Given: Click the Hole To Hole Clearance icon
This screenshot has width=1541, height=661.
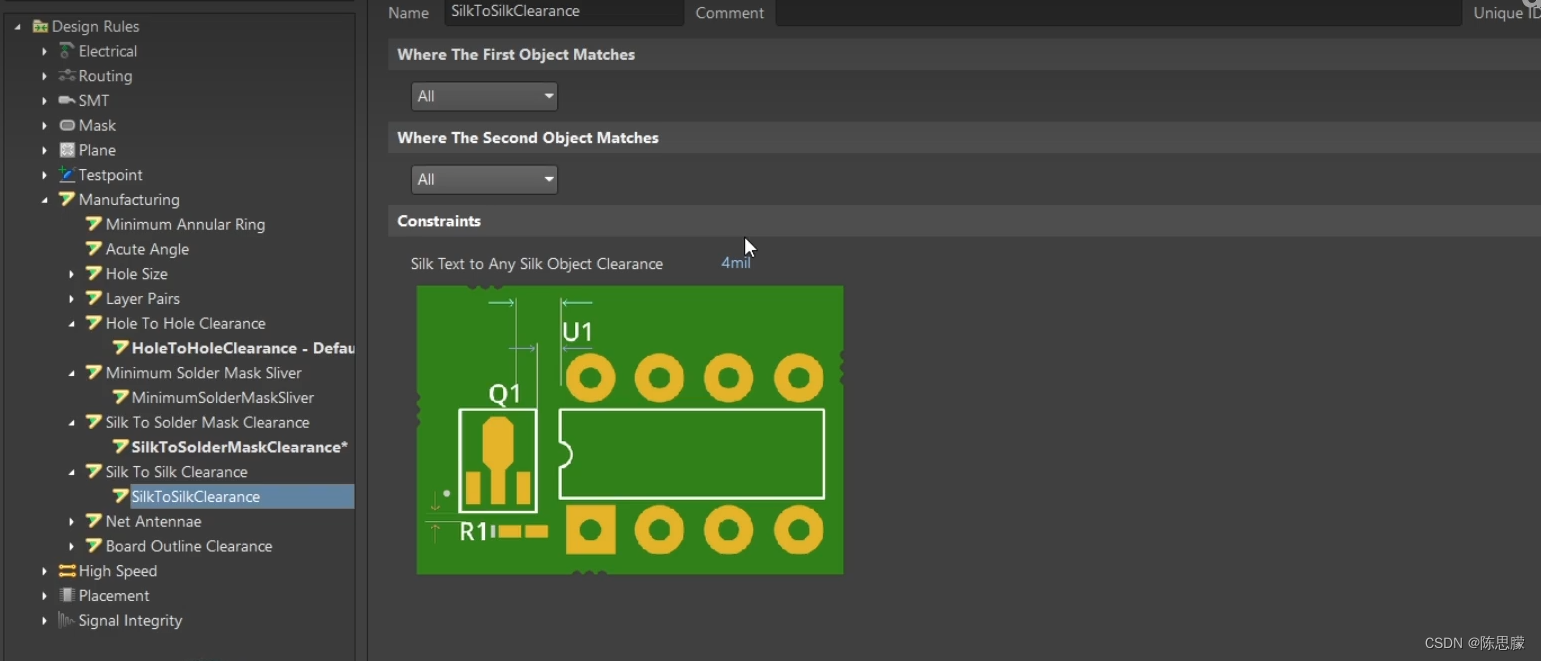Looking at the screenshot, I should (94, 323).
